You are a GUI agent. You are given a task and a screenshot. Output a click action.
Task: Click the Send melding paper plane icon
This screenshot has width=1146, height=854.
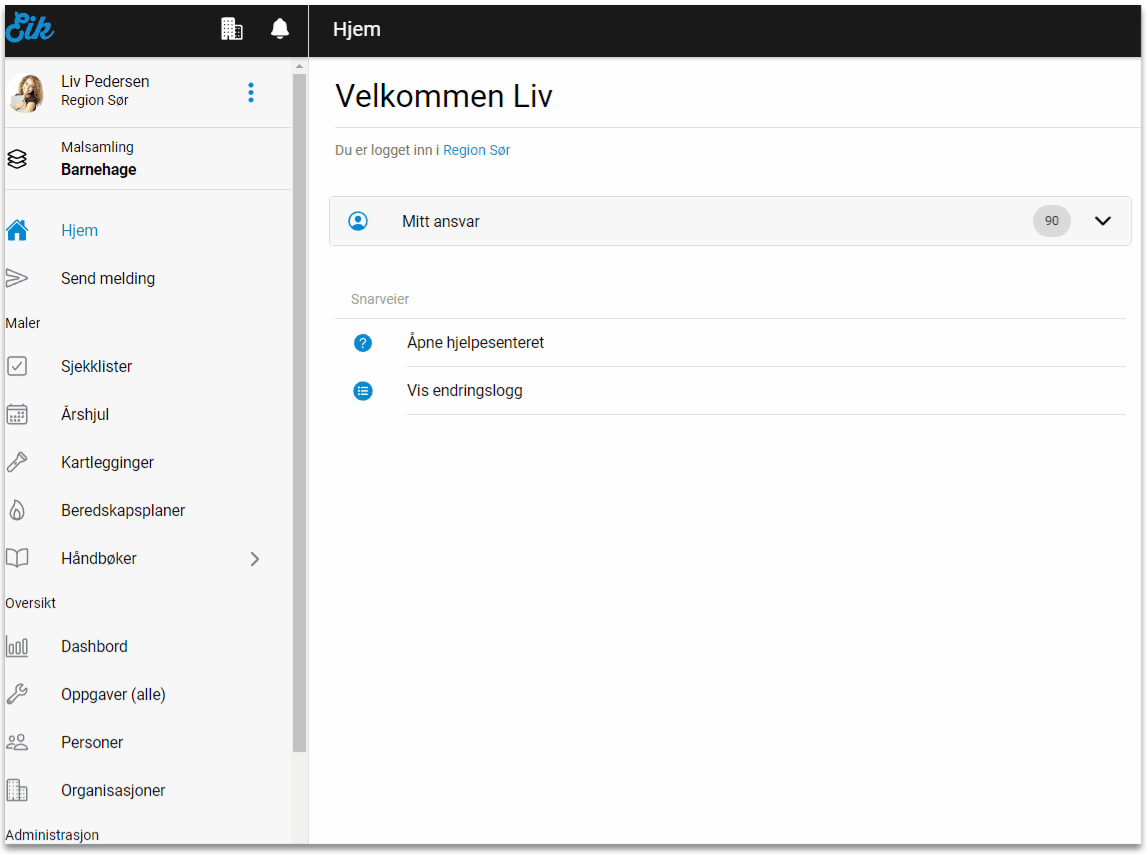click(17, 279)
